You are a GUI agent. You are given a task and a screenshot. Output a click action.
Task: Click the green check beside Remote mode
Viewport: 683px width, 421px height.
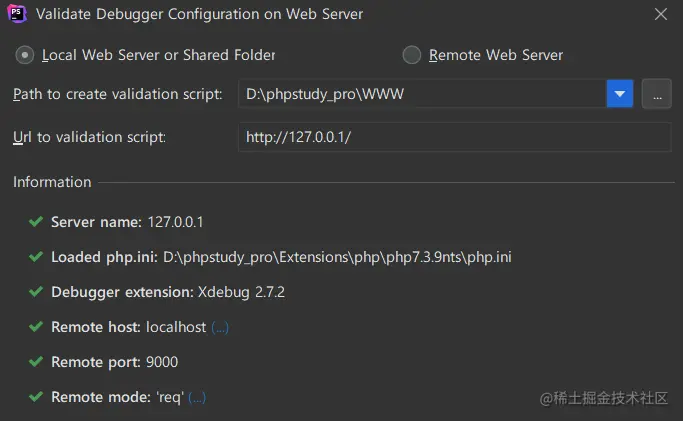tap(36, 397)
